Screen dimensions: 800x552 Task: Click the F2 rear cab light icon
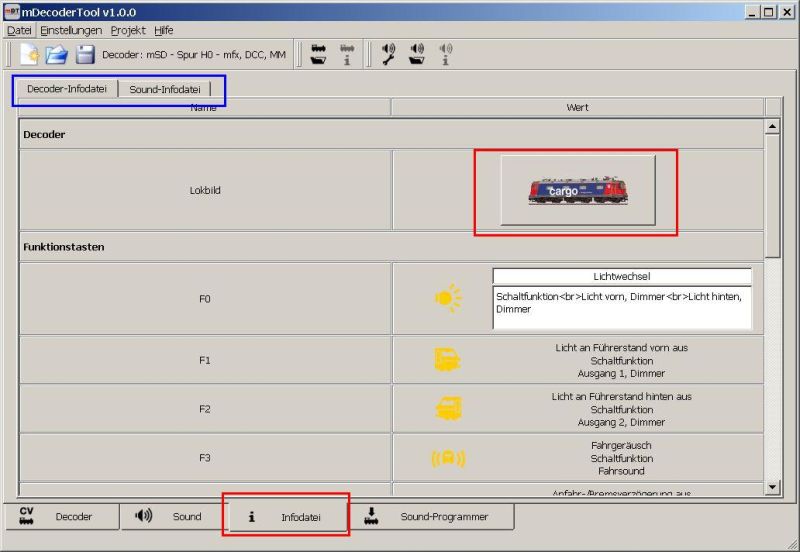(x=448, y=409)
